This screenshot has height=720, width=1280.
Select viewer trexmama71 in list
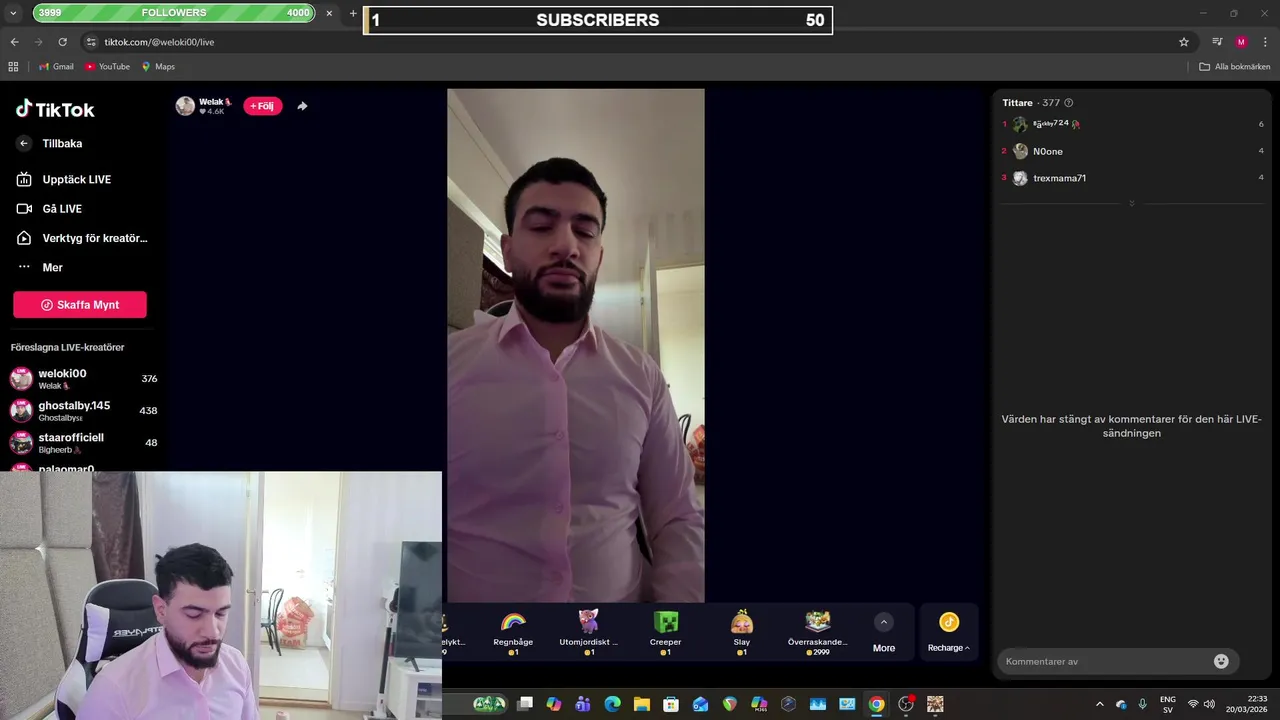point(1133,178)
